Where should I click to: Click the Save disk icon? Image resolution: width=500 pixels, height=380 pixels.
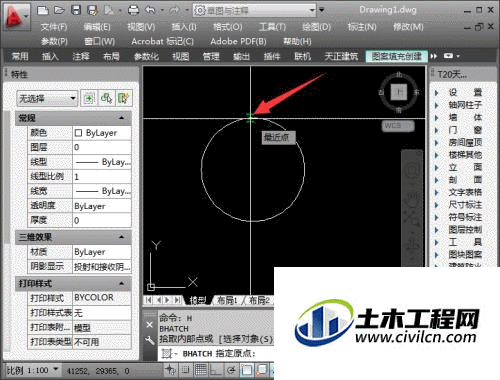(76, 10)
